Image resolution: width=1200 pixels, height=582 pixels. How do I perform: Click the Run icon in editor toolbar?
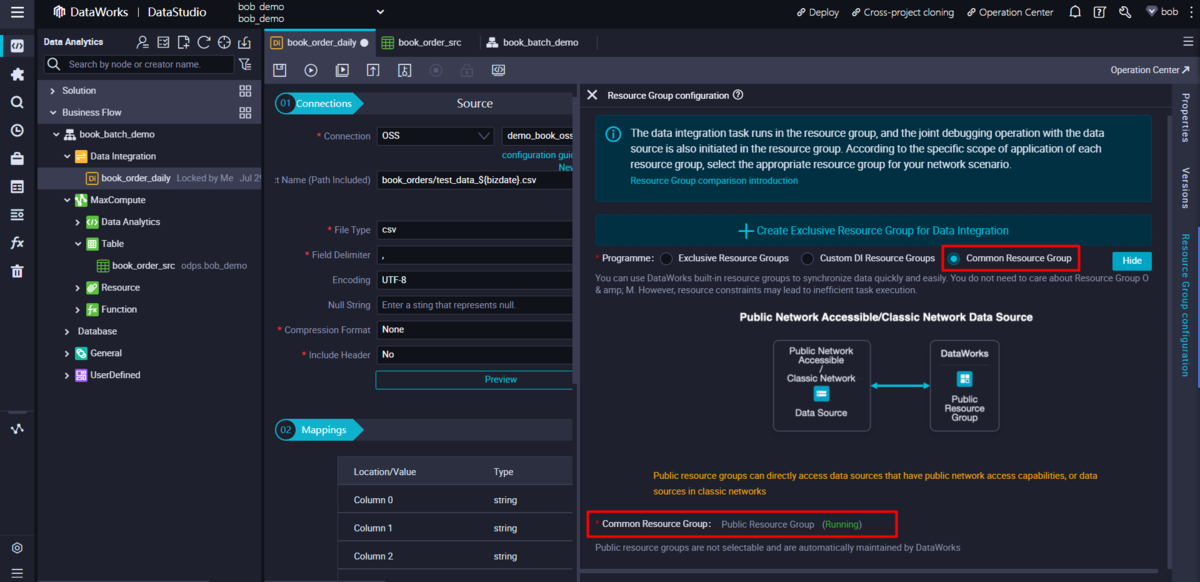pos(311,70)
